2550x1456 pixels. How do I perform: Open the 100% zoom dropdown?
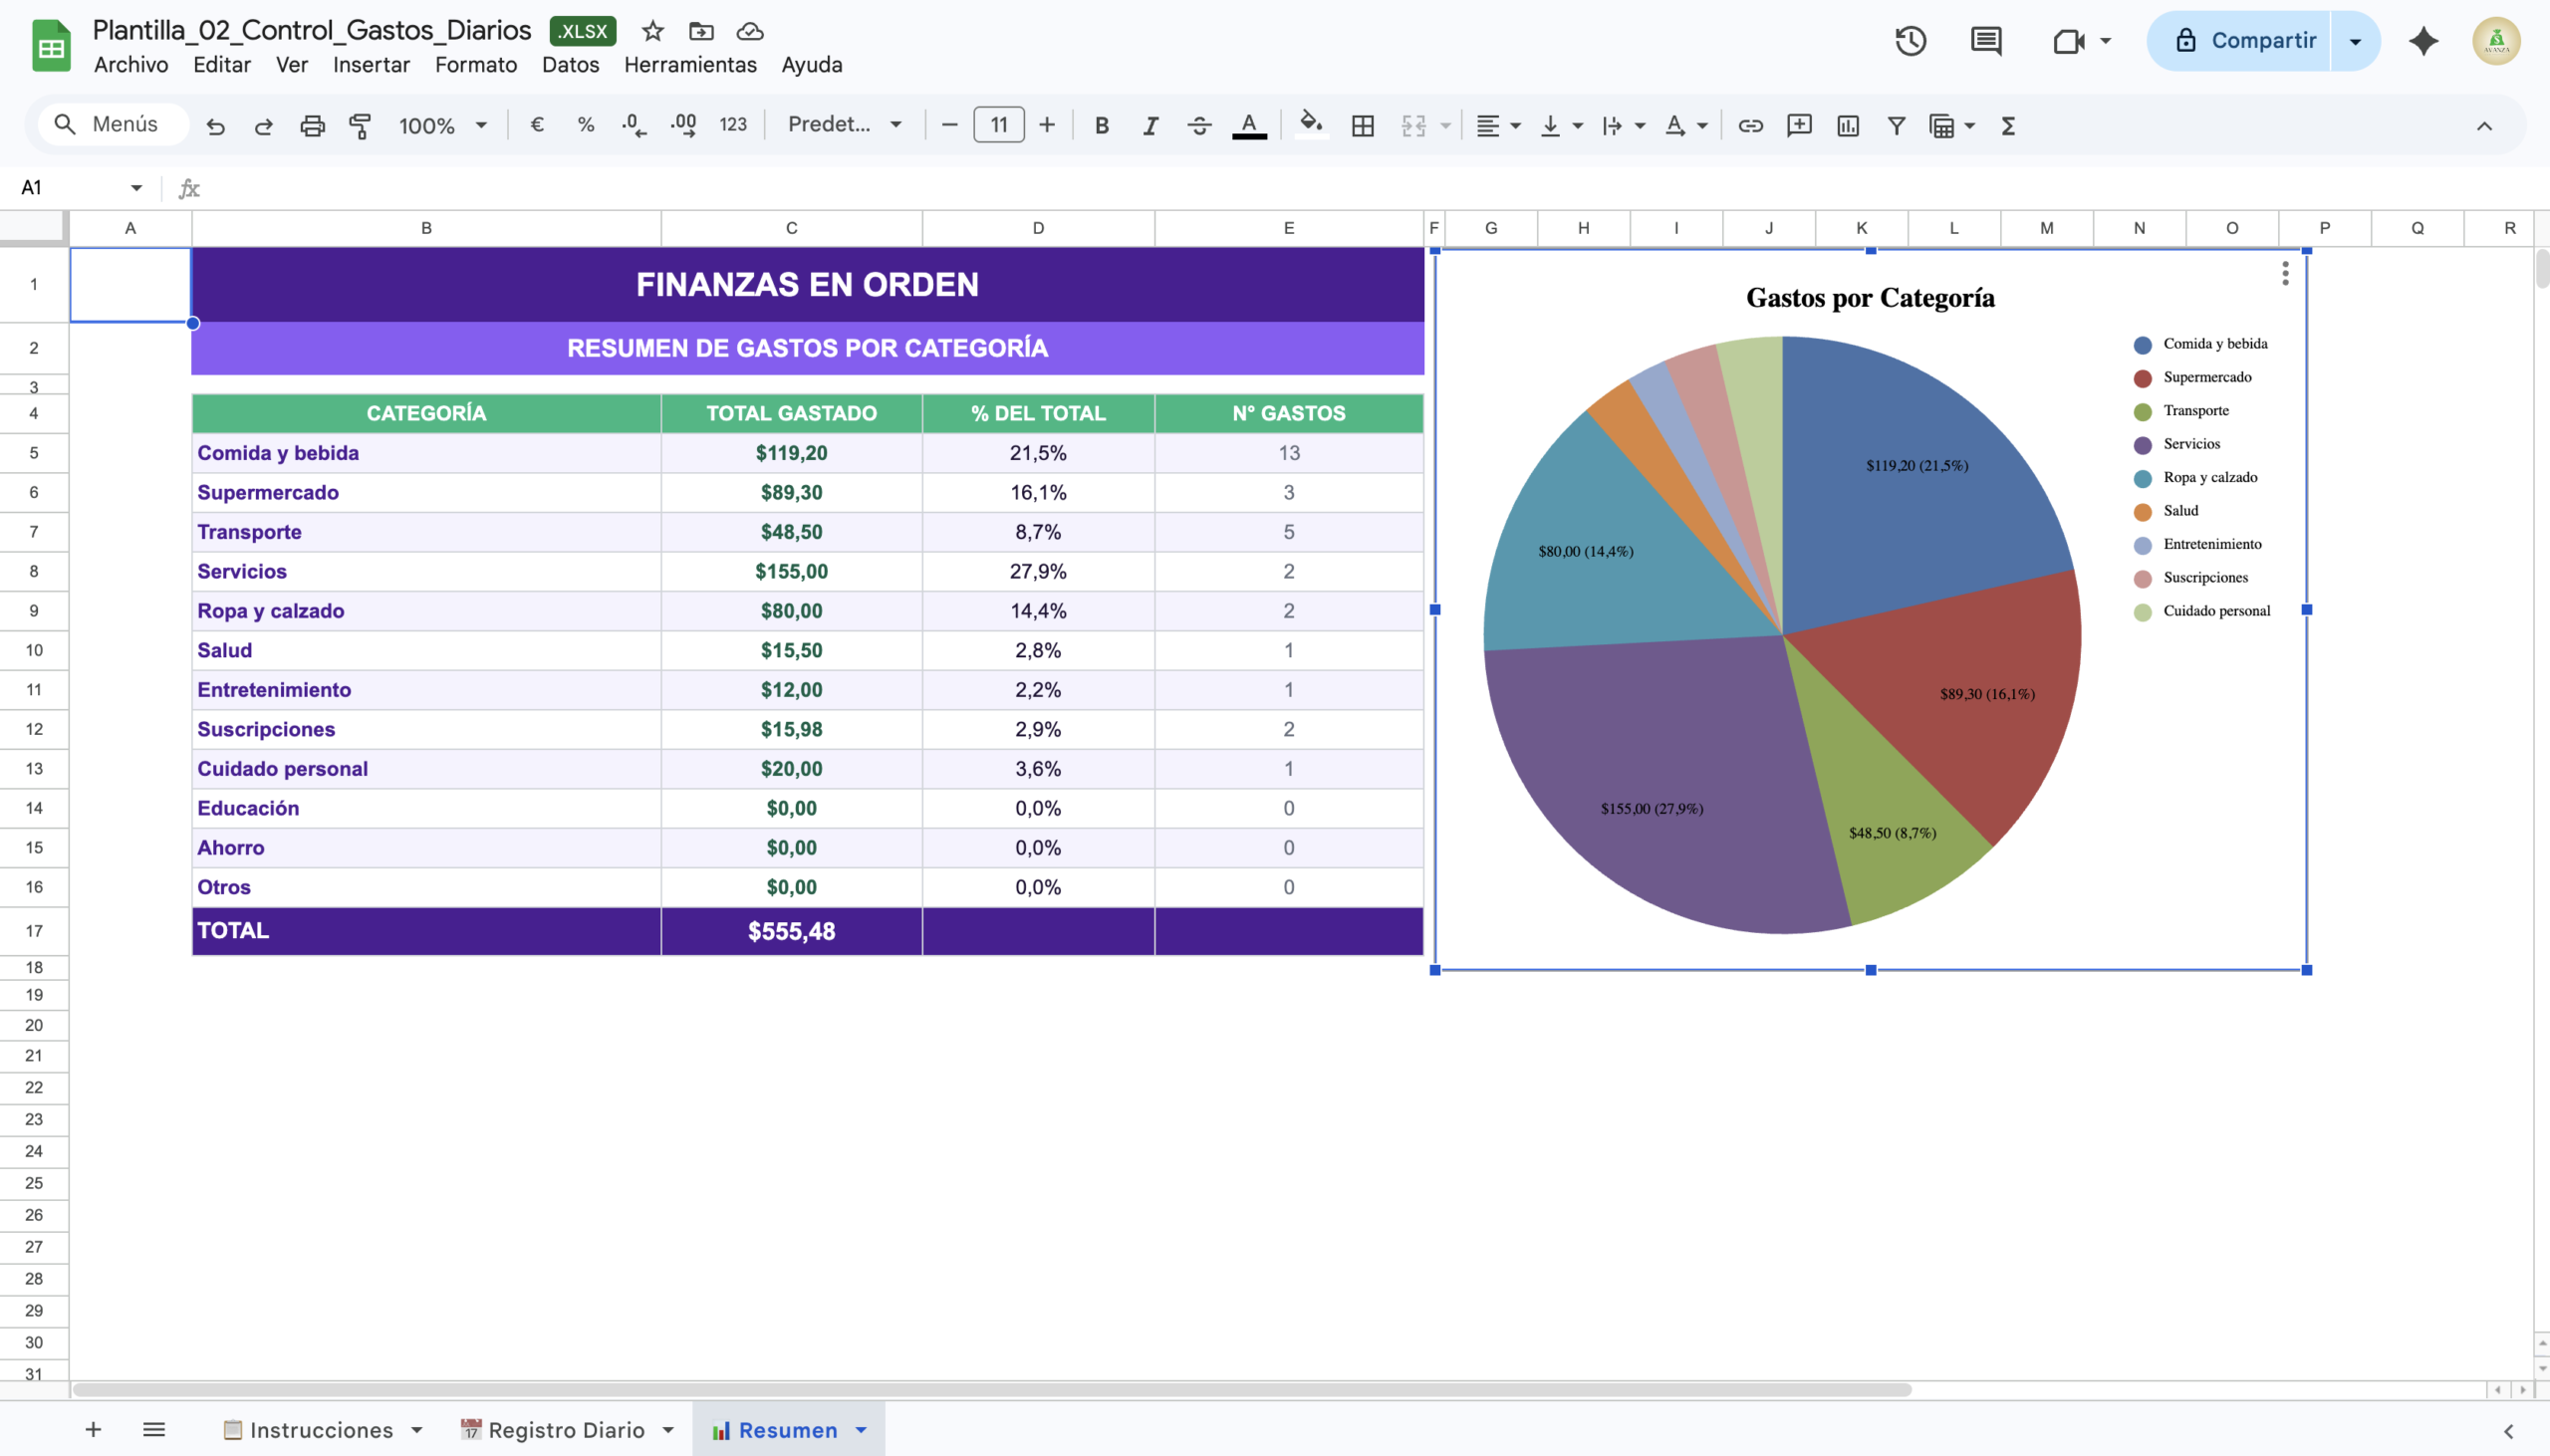coord(442,126)
